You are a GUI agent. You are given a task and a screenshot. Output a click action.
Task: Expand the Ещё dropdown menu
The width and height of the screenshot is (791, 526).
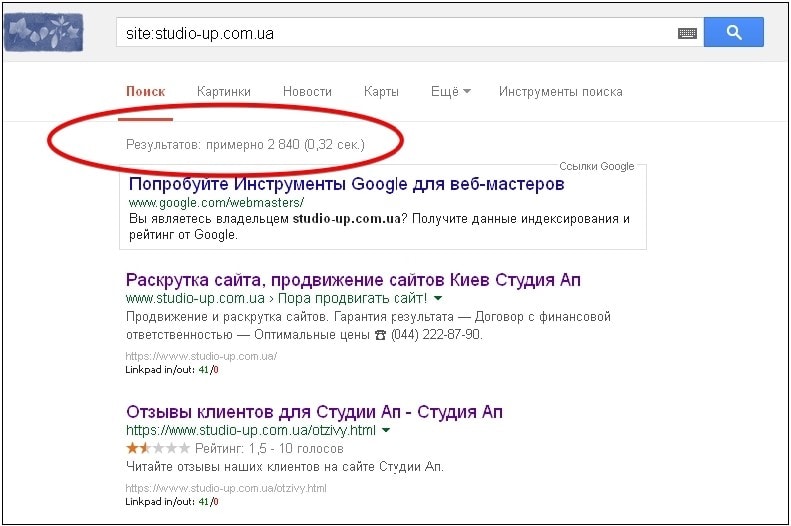pos(450,92)
